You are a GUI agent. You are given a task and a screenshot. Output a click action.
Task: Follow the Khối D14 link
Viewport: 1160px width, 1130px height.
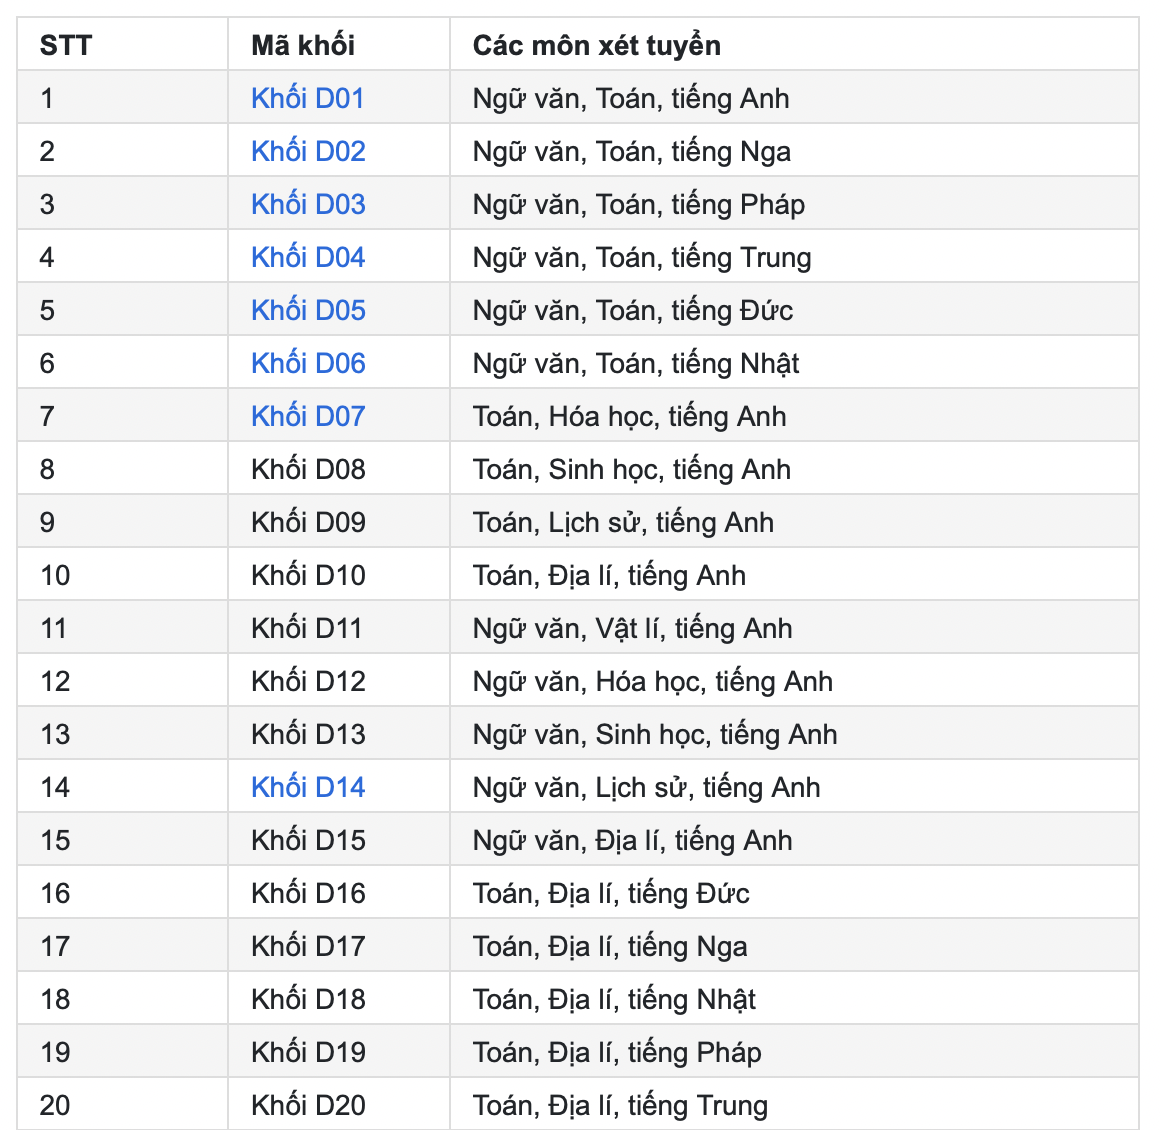click(308, 787)
